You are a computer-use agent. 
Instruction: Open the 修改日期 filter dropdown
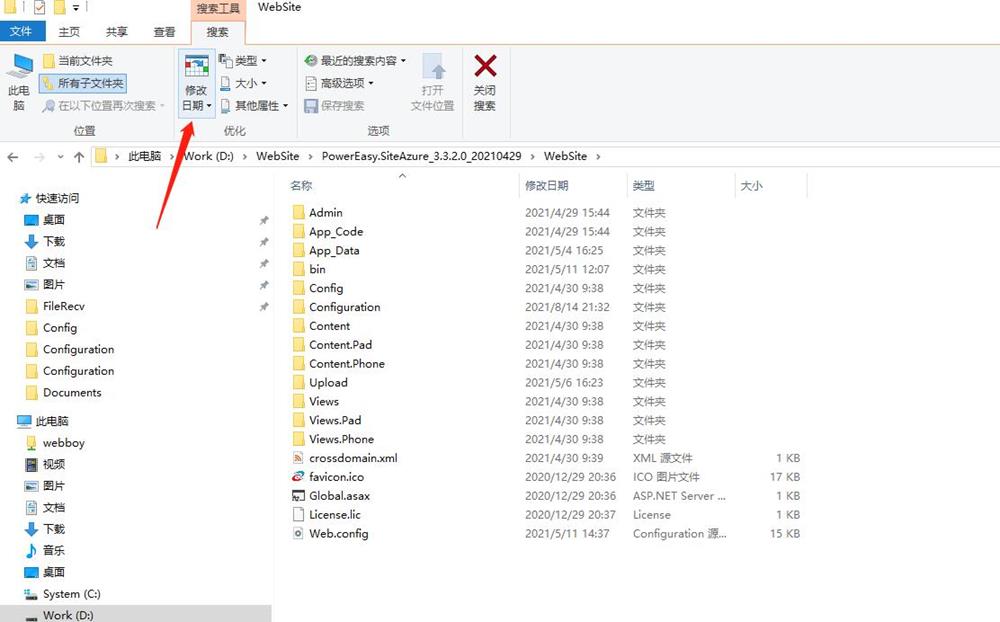[196, 83]
